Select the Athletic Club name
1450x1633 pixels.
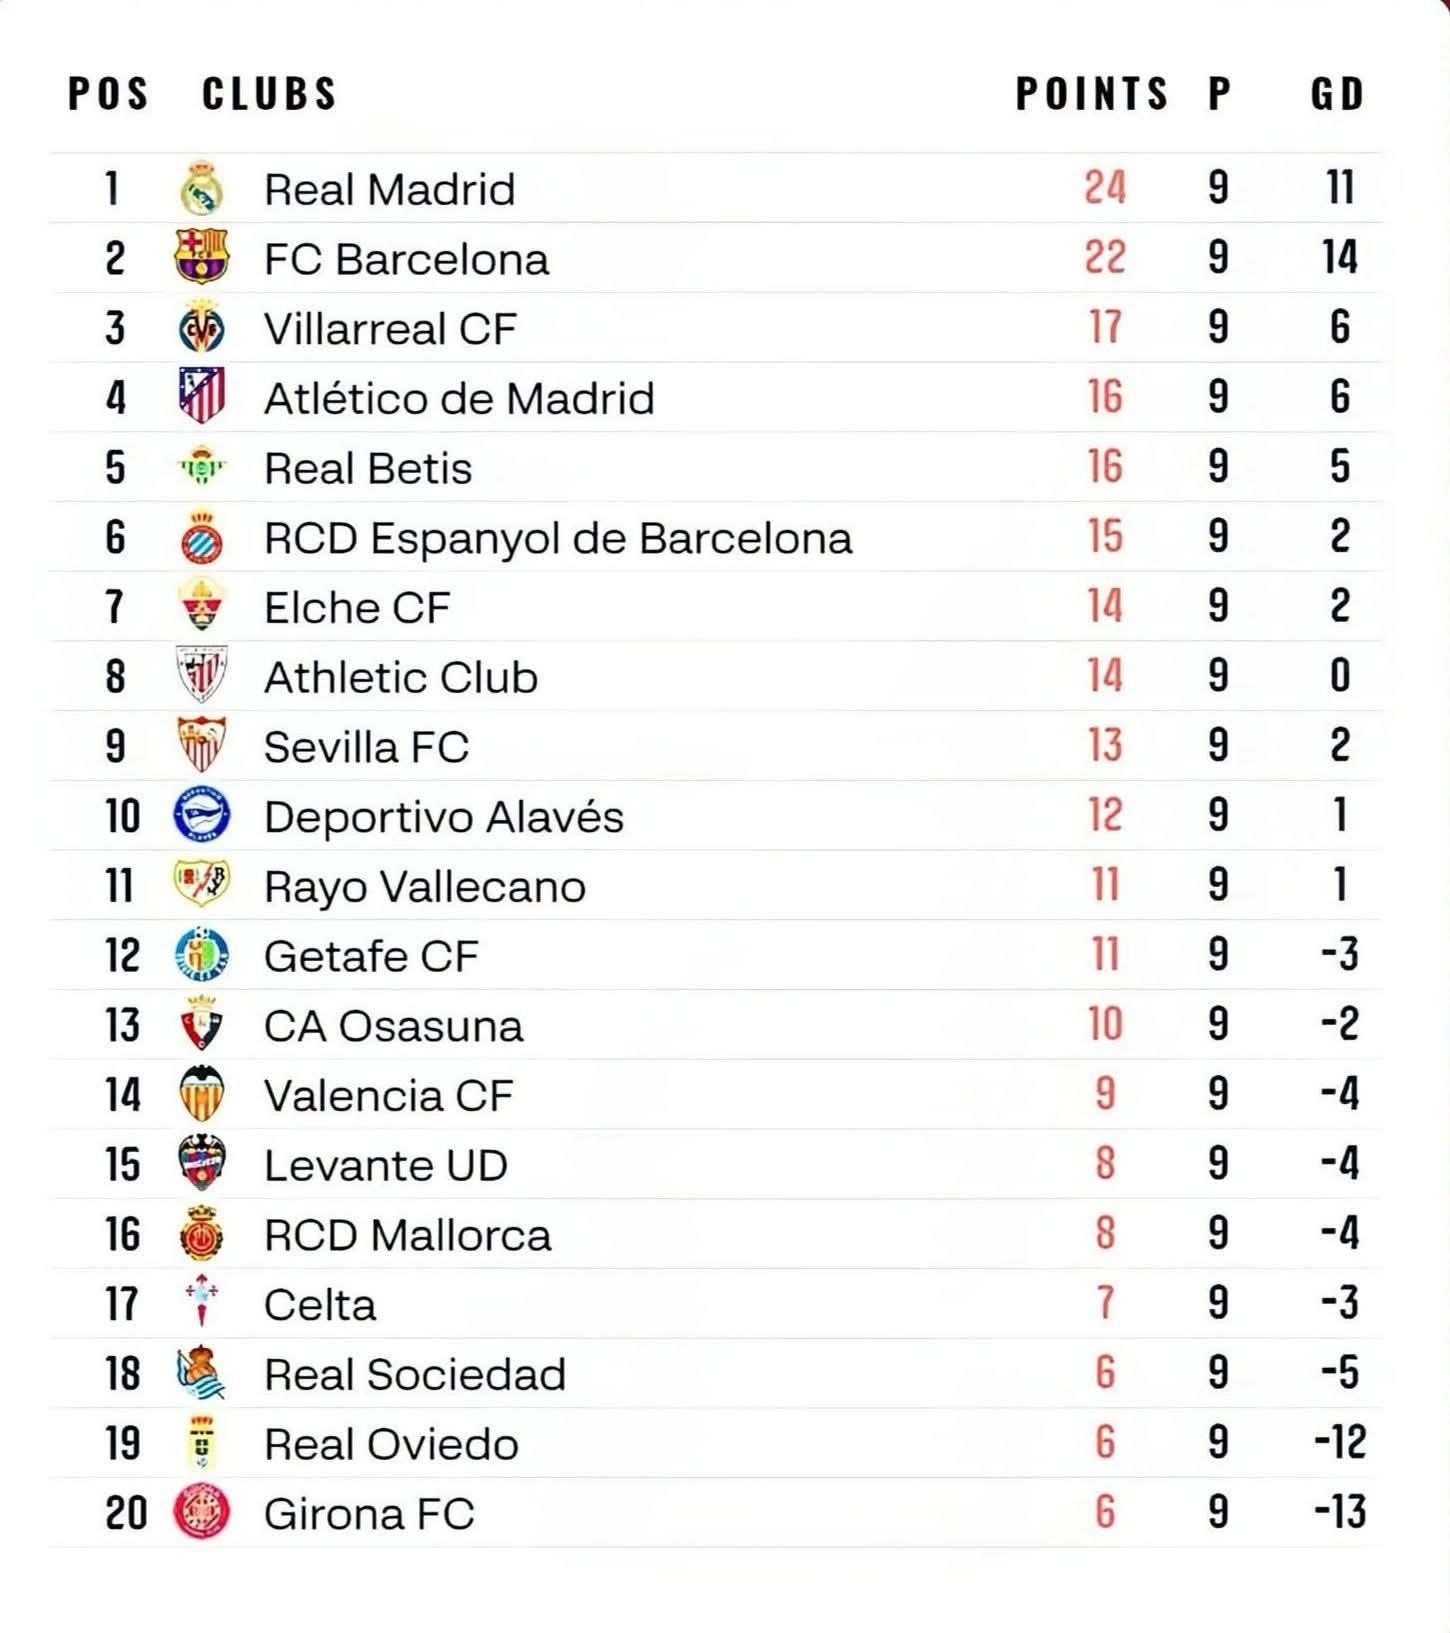point(400,677)
